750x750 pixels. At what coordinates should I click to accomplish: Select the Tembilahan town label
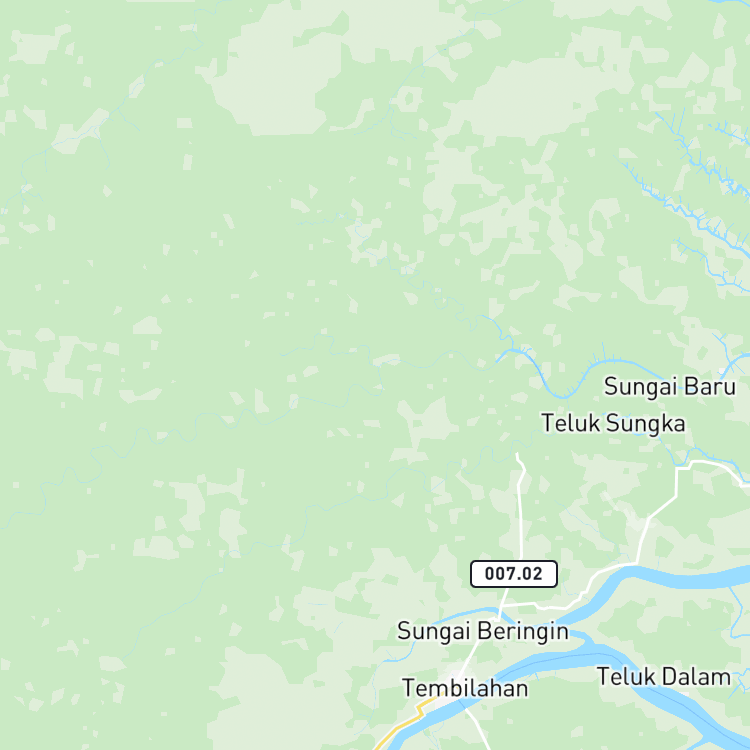coord(465,688)
